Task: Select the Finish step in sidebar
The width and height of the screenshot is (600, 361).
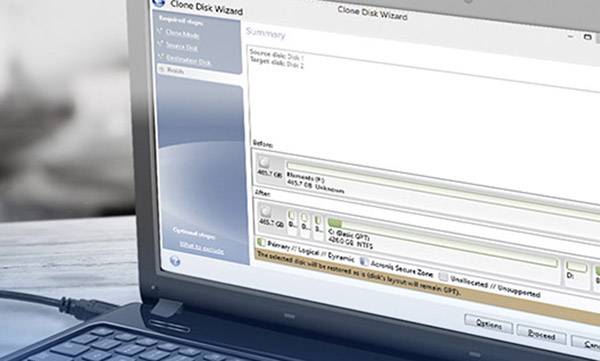Action: [x=175, y=71]
